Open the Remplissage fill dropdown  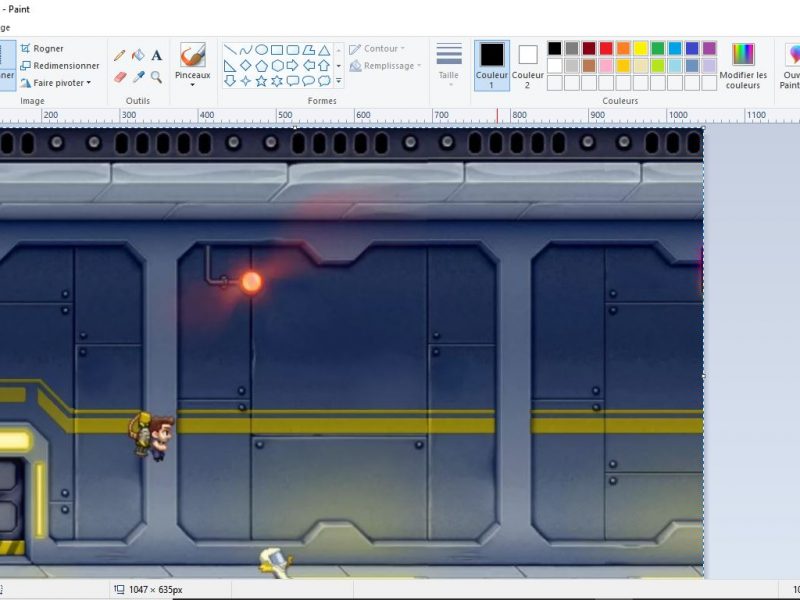click(386, 66)
